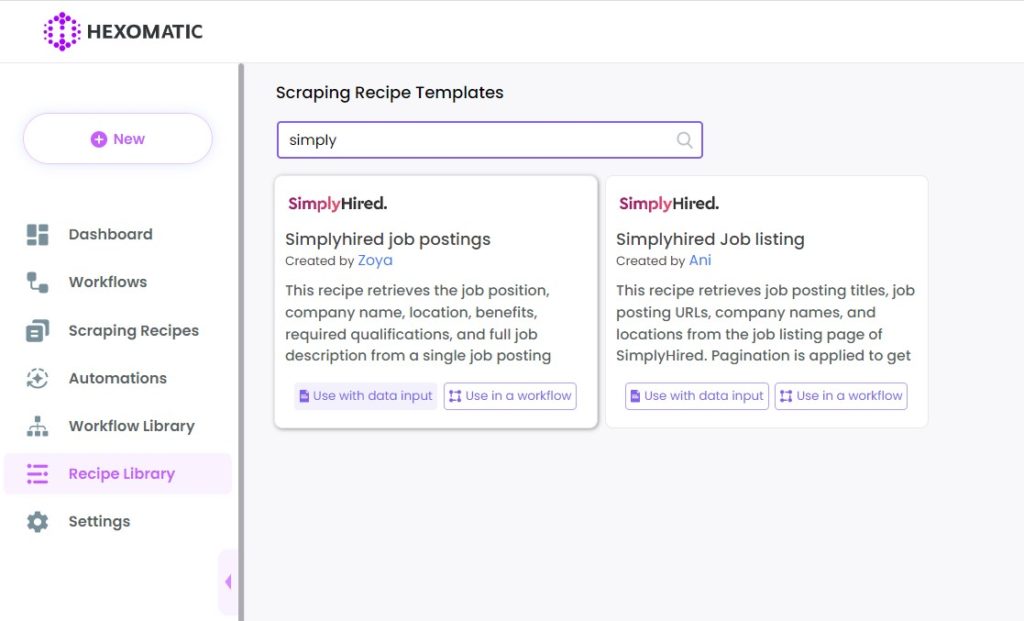This screenshot has height=621, width=1024.
Task: Click the Automations icon
Action: coord(37,378)
